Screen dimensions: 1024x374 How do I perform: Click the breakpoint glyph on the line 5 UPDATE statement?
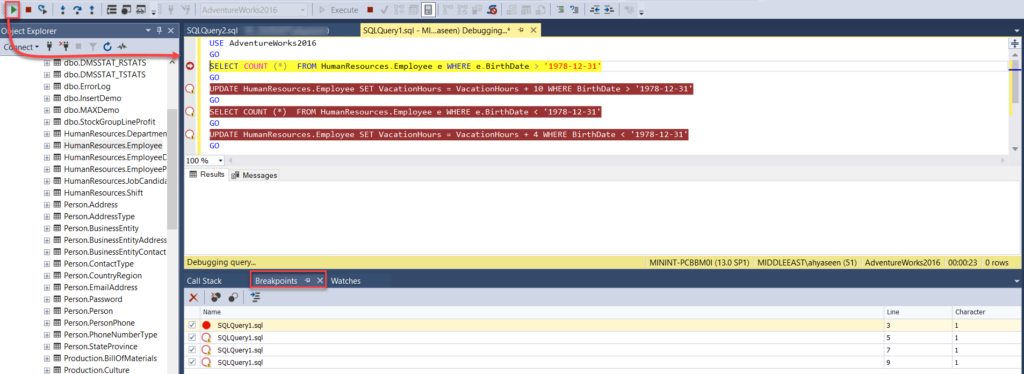click(191, 89)
